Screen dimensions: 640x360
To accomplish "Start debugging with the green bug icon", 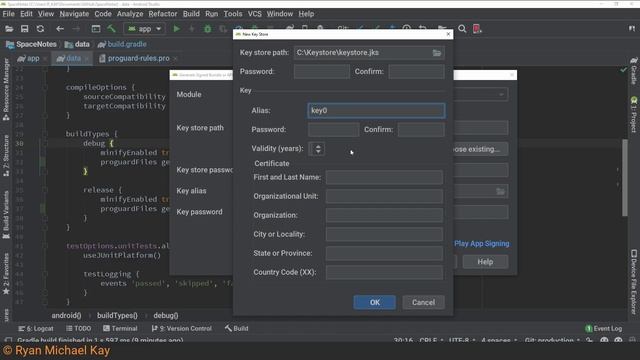I will click(208, 29).
